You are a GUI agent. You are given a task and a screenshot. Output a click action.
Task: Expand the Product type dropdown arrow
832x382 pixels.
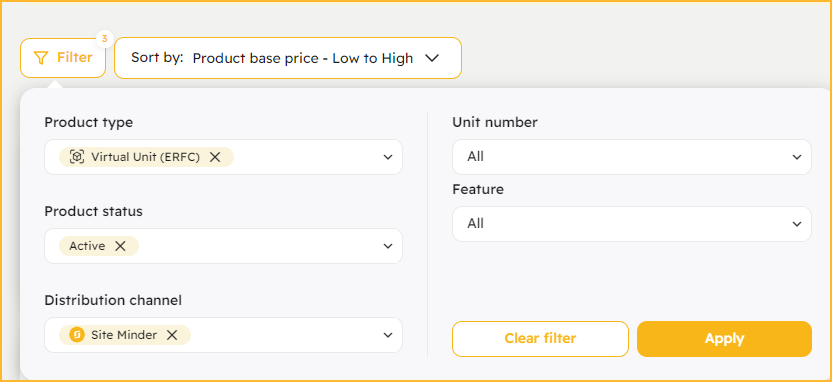click(388, 157)
